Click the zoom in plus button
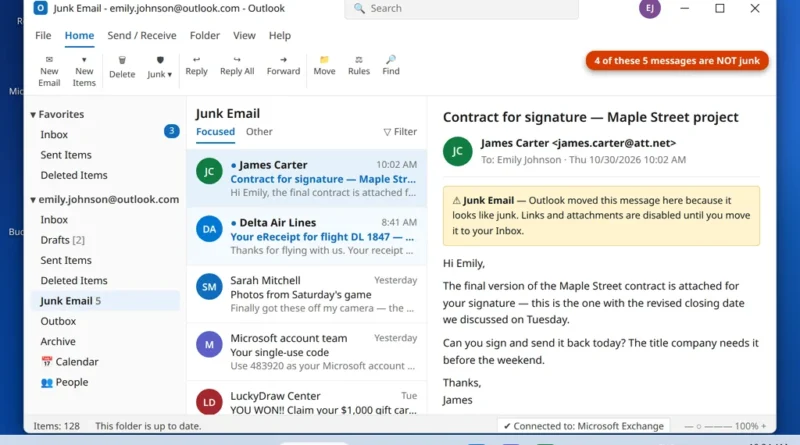This screenshot has width=800, height=445. point(764,426)
